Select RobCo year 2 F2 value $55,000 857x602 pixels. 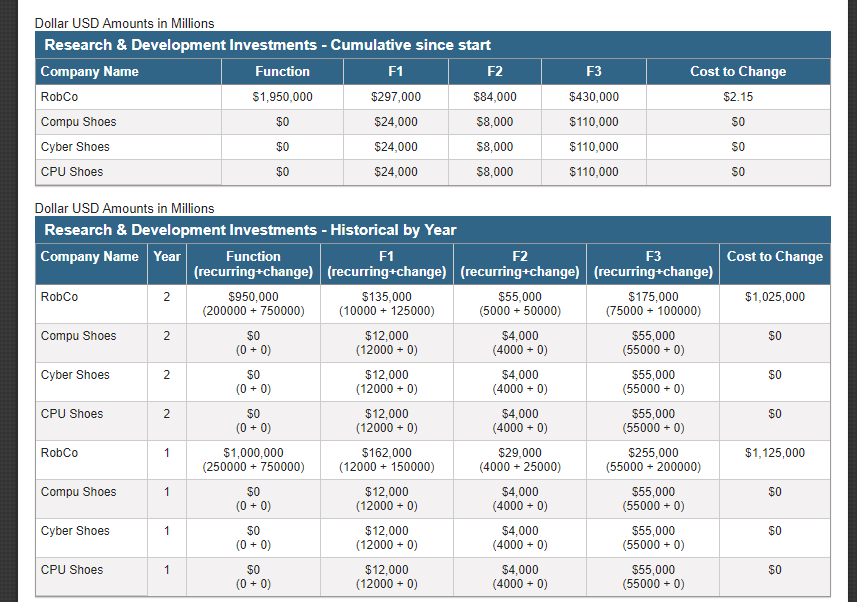(x=520, y=297)
